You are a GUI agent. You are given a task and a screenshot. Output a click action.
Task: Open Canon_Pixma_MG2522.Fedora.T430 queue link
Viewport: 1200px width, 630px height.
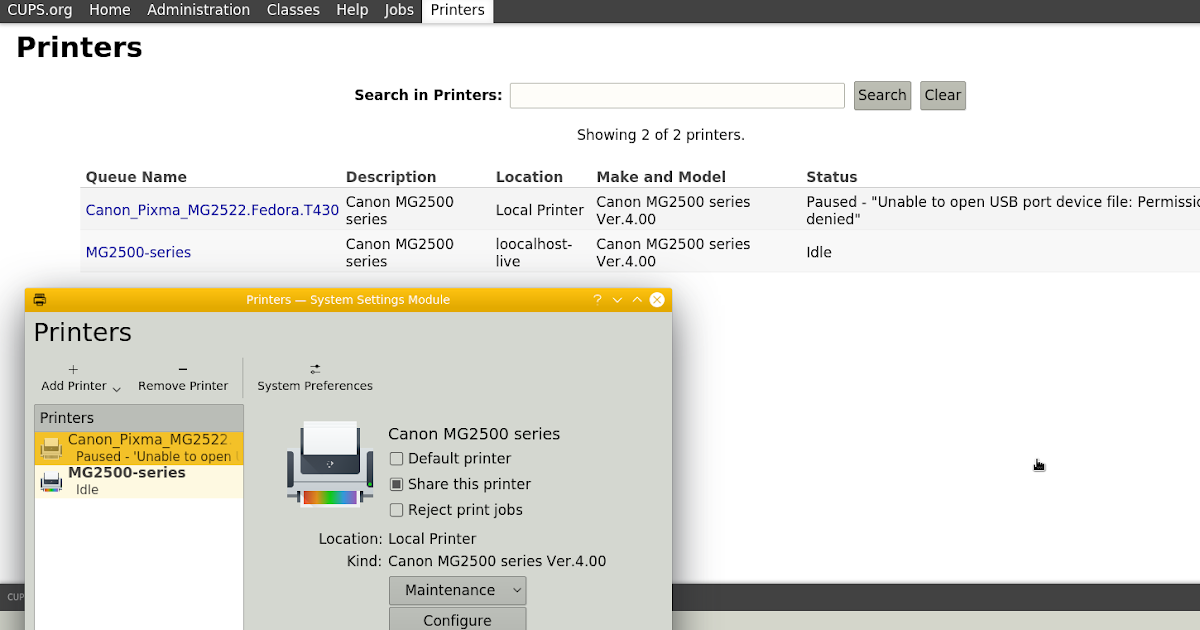coord(212,210)
